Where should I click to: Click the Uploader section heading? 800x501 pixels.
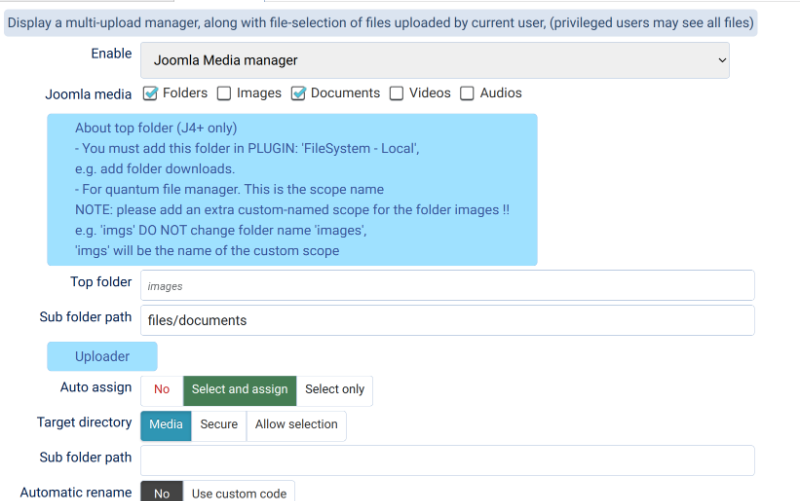coord(102,356)
